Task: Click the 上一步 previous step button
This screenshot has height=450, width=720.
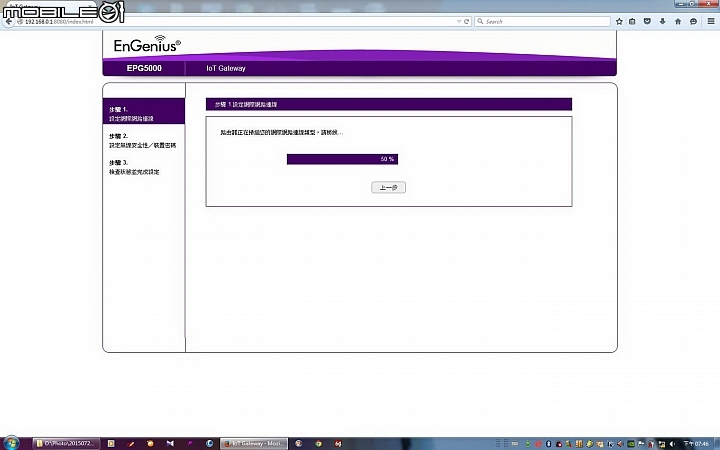Action: tap(388, 187)
